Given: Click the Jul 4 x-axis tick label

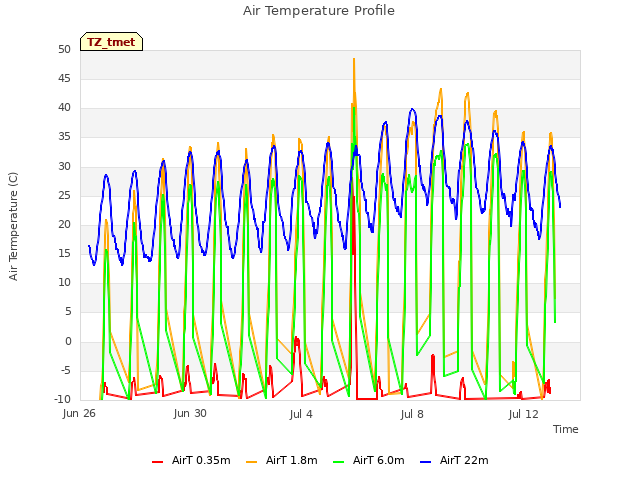Looking at the screenshot, I should tap(301, 414).
